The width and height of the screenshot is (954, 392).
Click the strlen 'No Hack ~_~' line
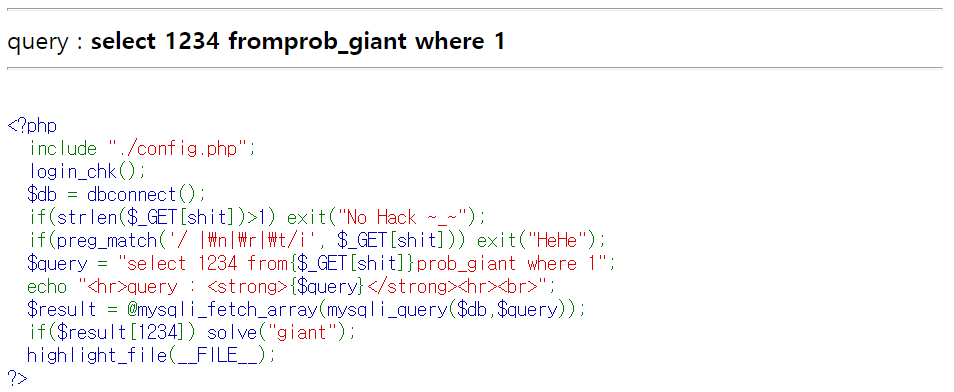coord(258,218)
